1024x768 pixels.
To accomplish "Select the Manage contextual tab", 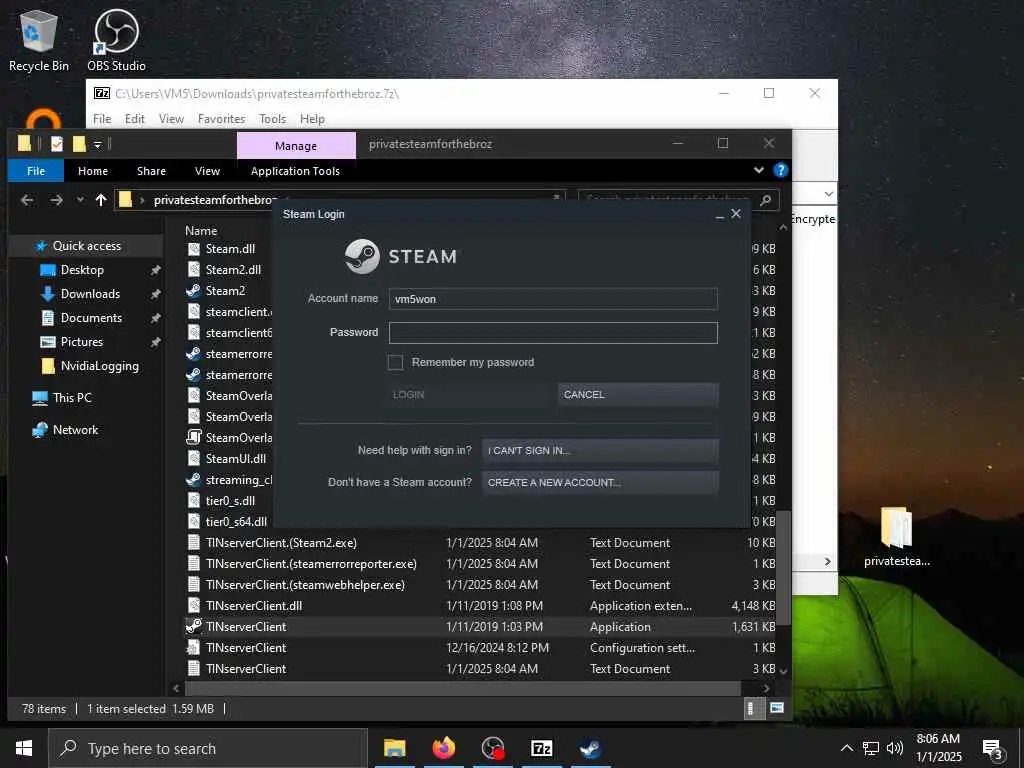I will pos(296,146).
